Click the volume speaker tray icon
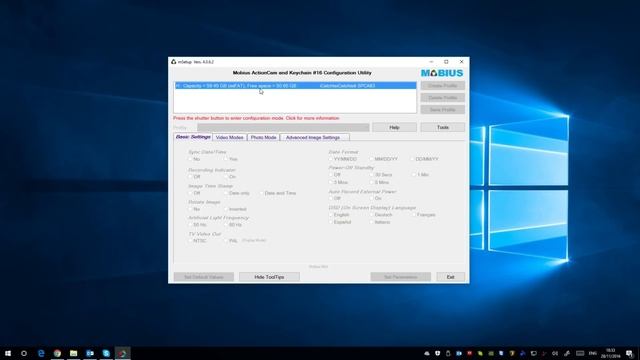The width and height of the screenshot is (640, 360). point(555,353)
